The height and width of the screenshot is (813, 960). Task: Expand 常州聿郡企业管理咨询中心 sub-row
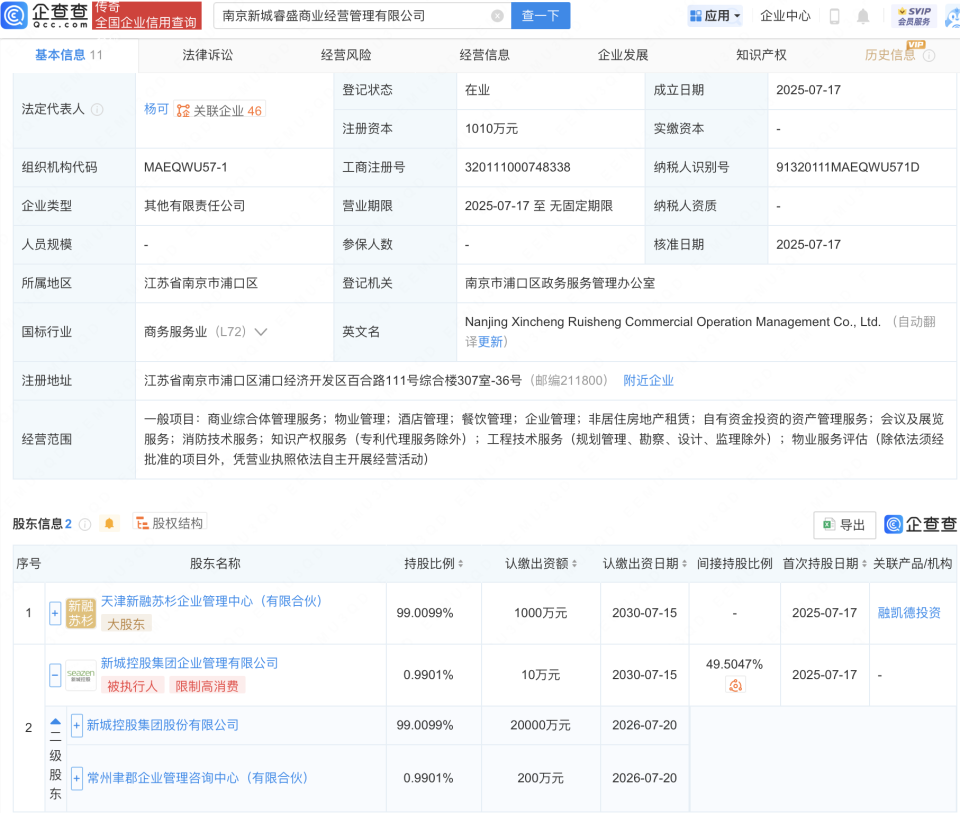click(x=77, y=778)
